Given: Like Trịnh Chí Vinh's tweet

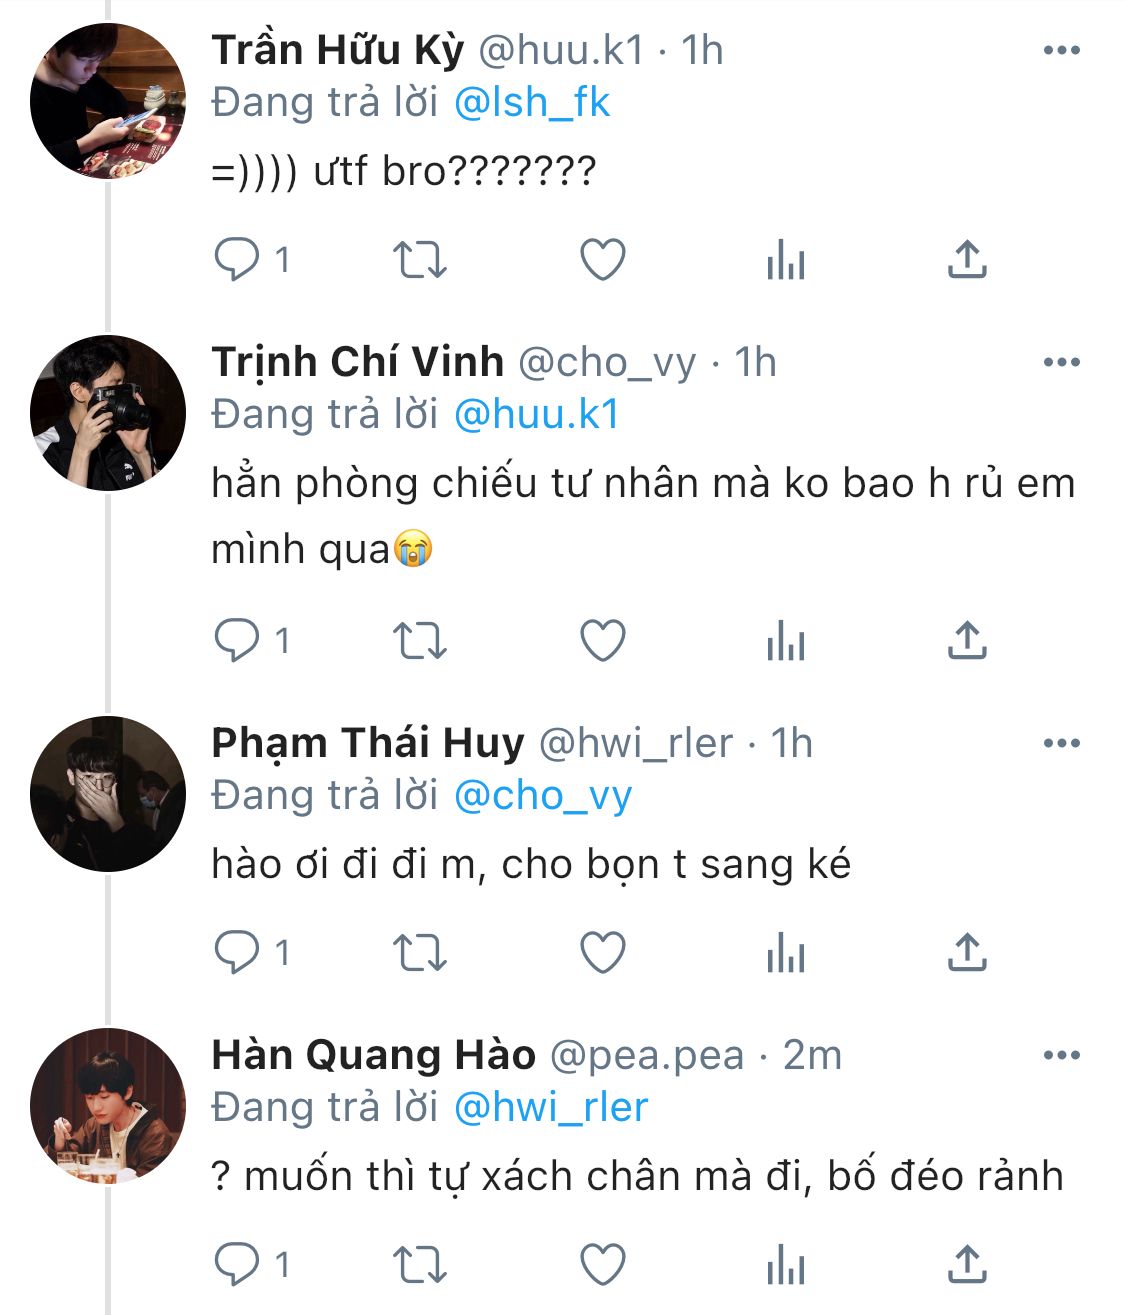Looking at the screenshot, I should [603, 641].
